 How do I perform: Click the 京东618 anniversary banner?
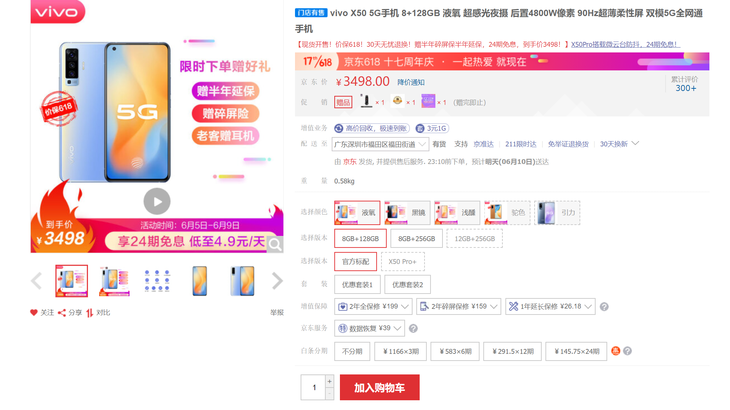tap(502, 61)
